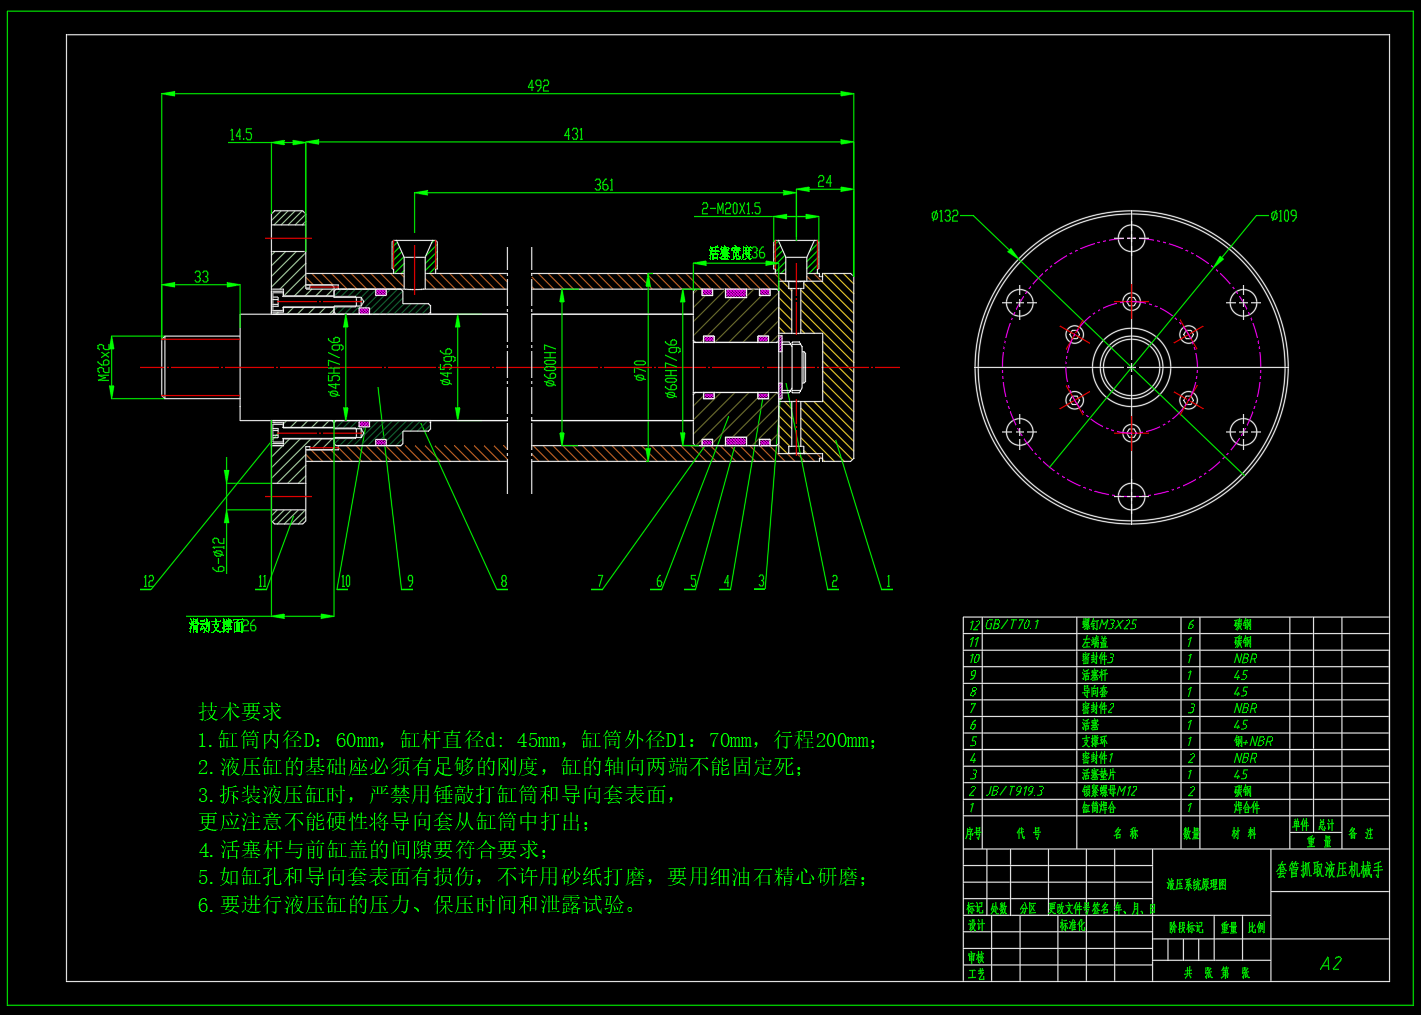
Task: Select the 33 dimension on the rod end
Action: [202, 277]
